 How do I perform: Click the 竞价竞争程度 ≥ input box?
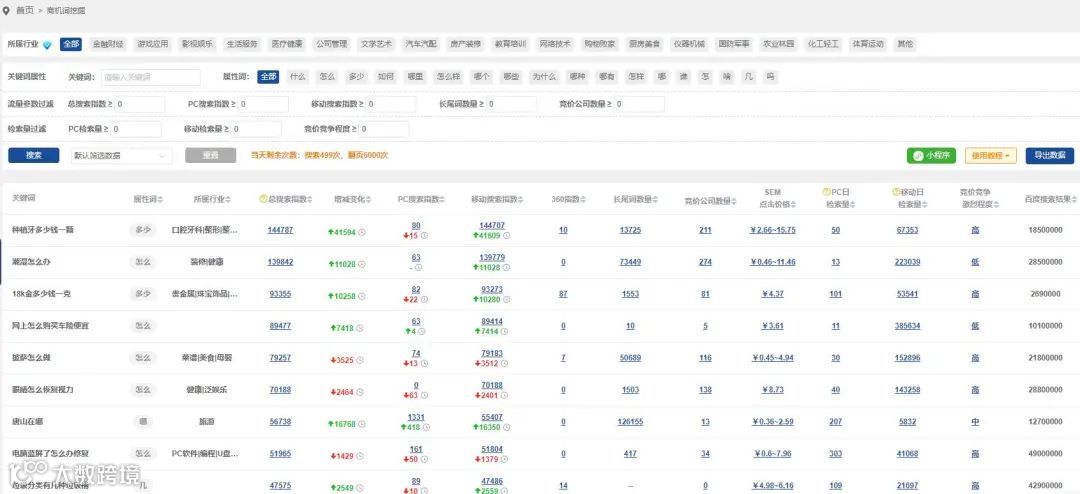pos(384,130)
